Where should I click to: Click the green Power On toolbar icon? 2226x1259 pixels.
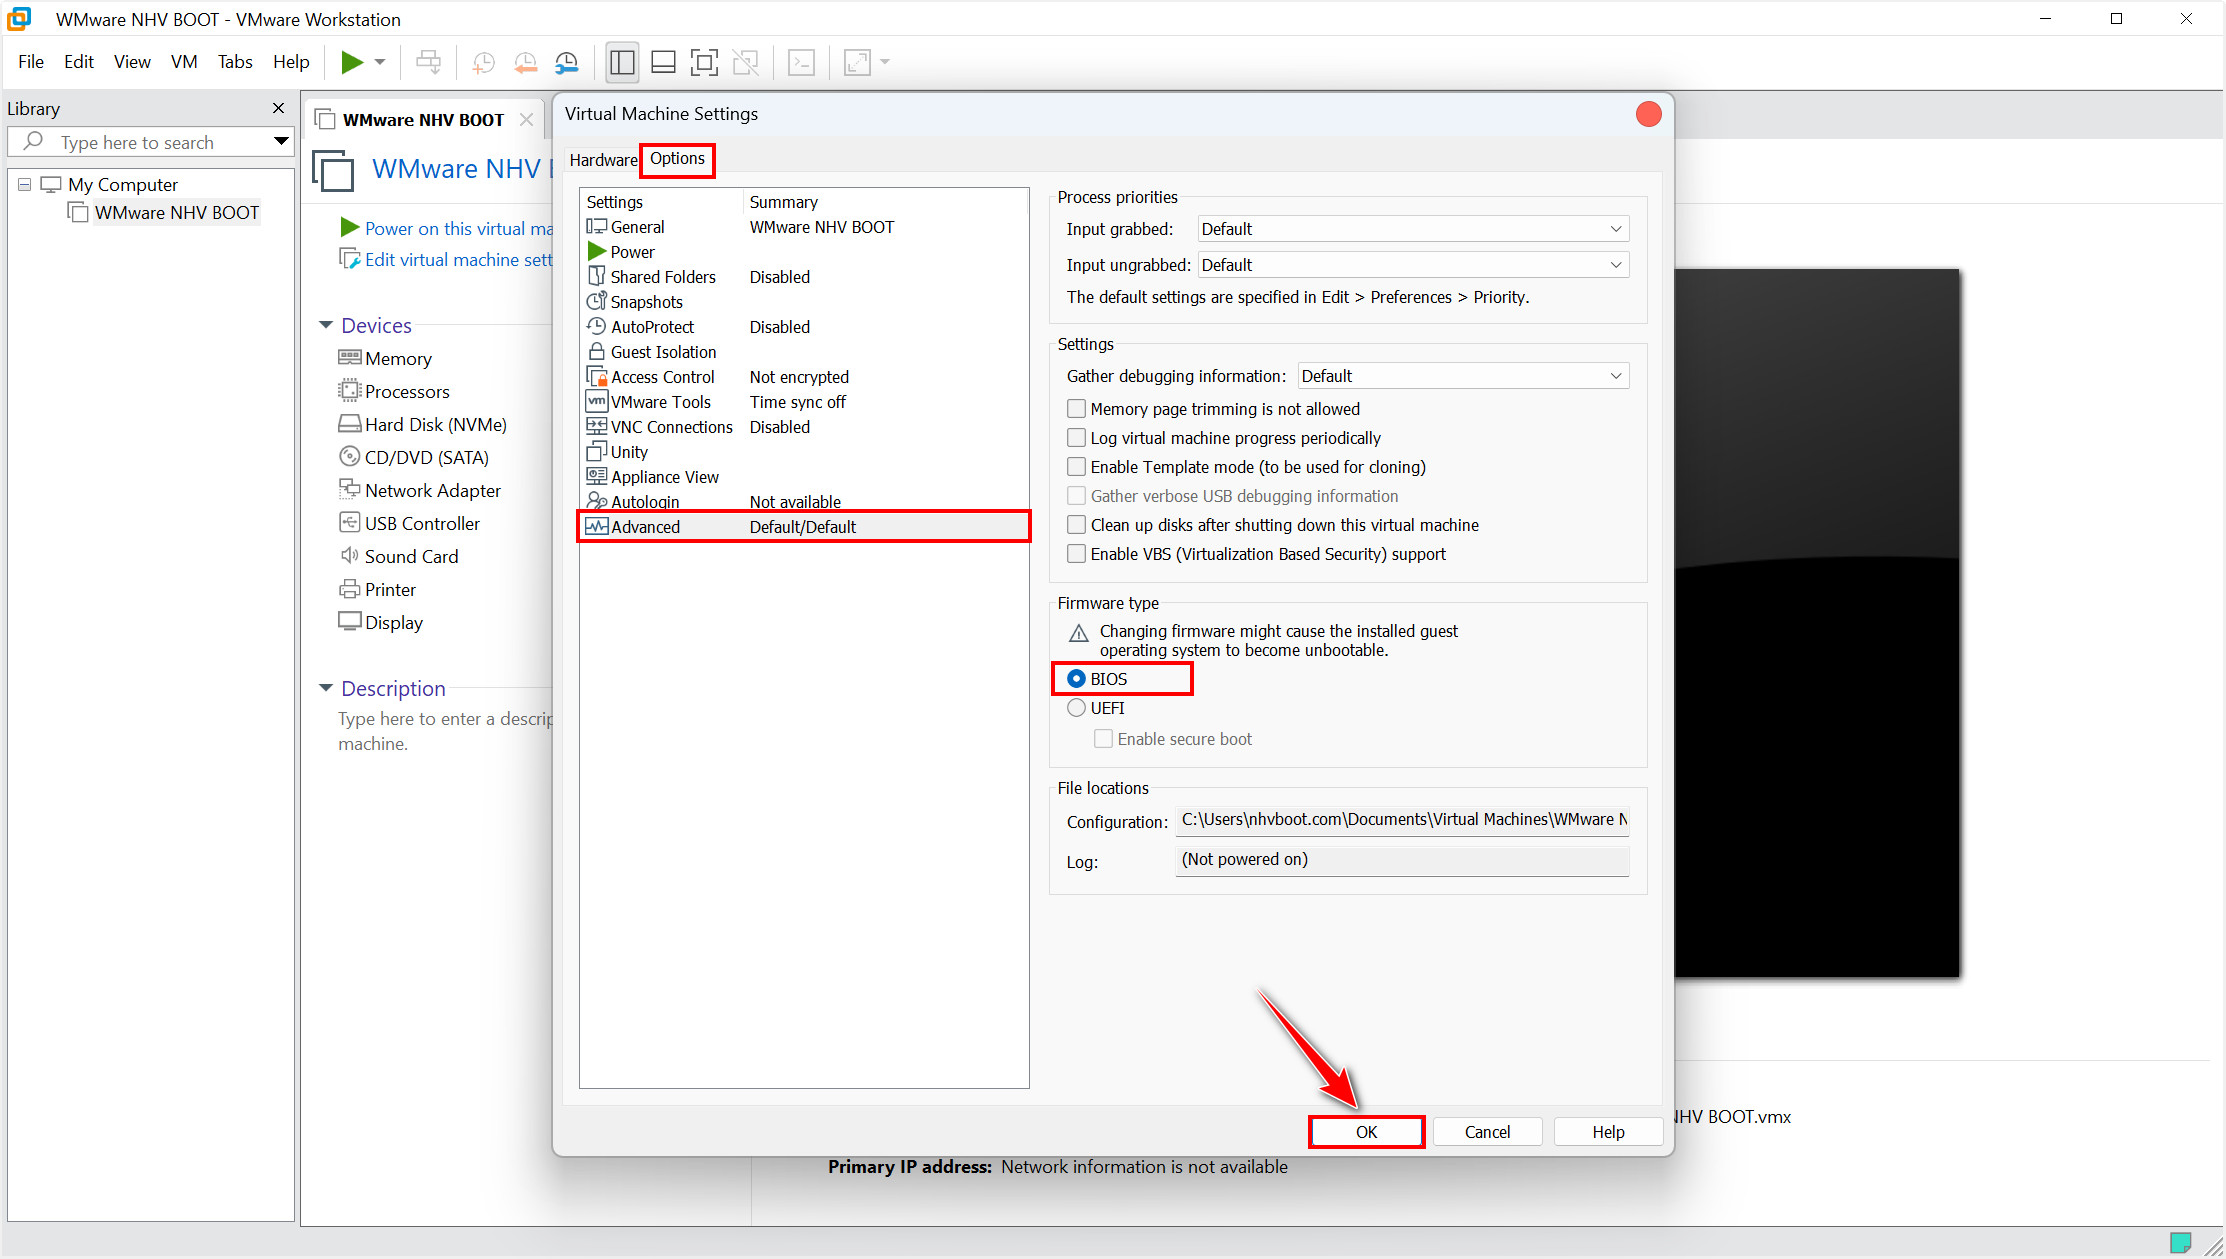(351, 62)
